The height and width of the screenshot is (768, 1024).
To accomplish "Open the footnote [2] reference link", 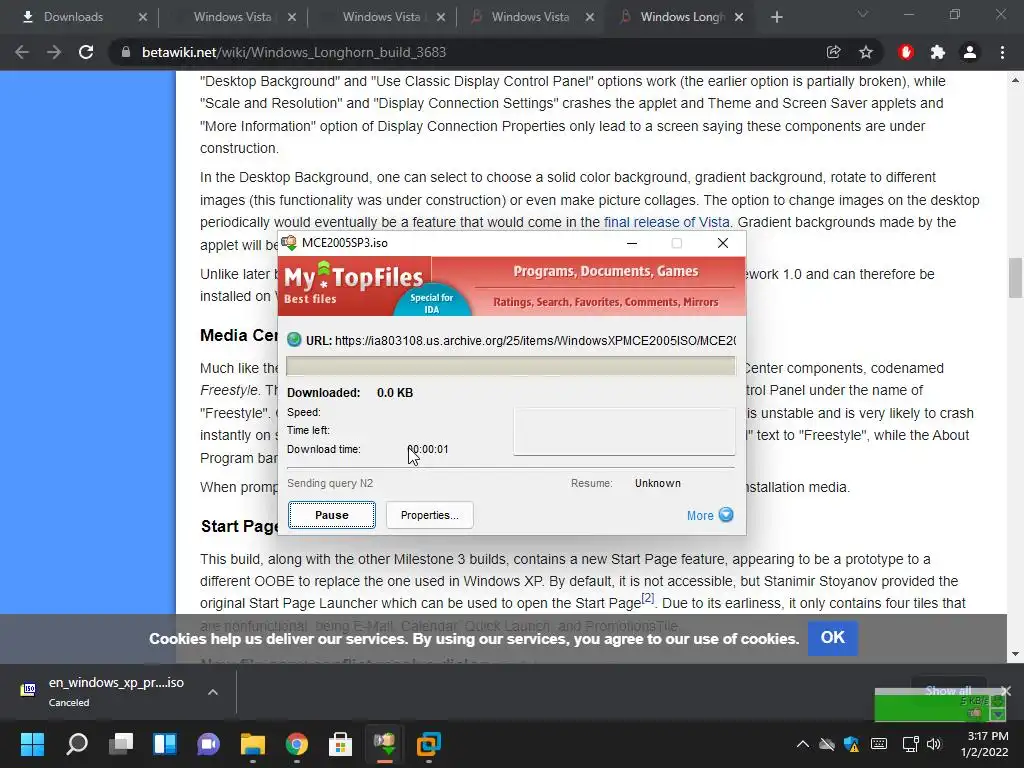I will [647, 598].
